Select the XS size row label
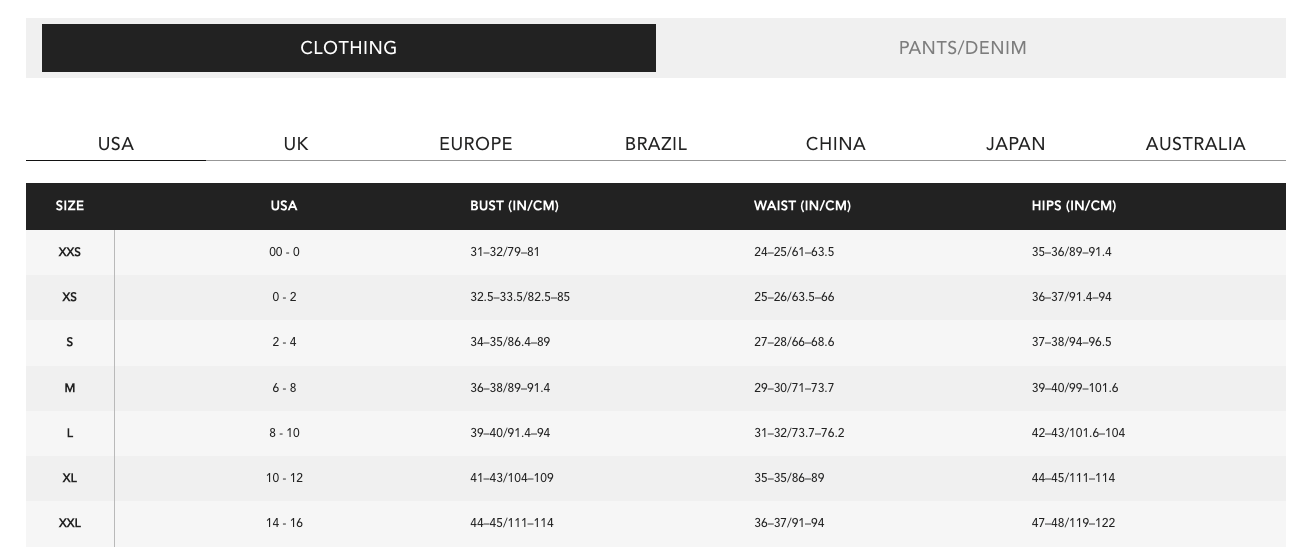 [x=70, y=297]
